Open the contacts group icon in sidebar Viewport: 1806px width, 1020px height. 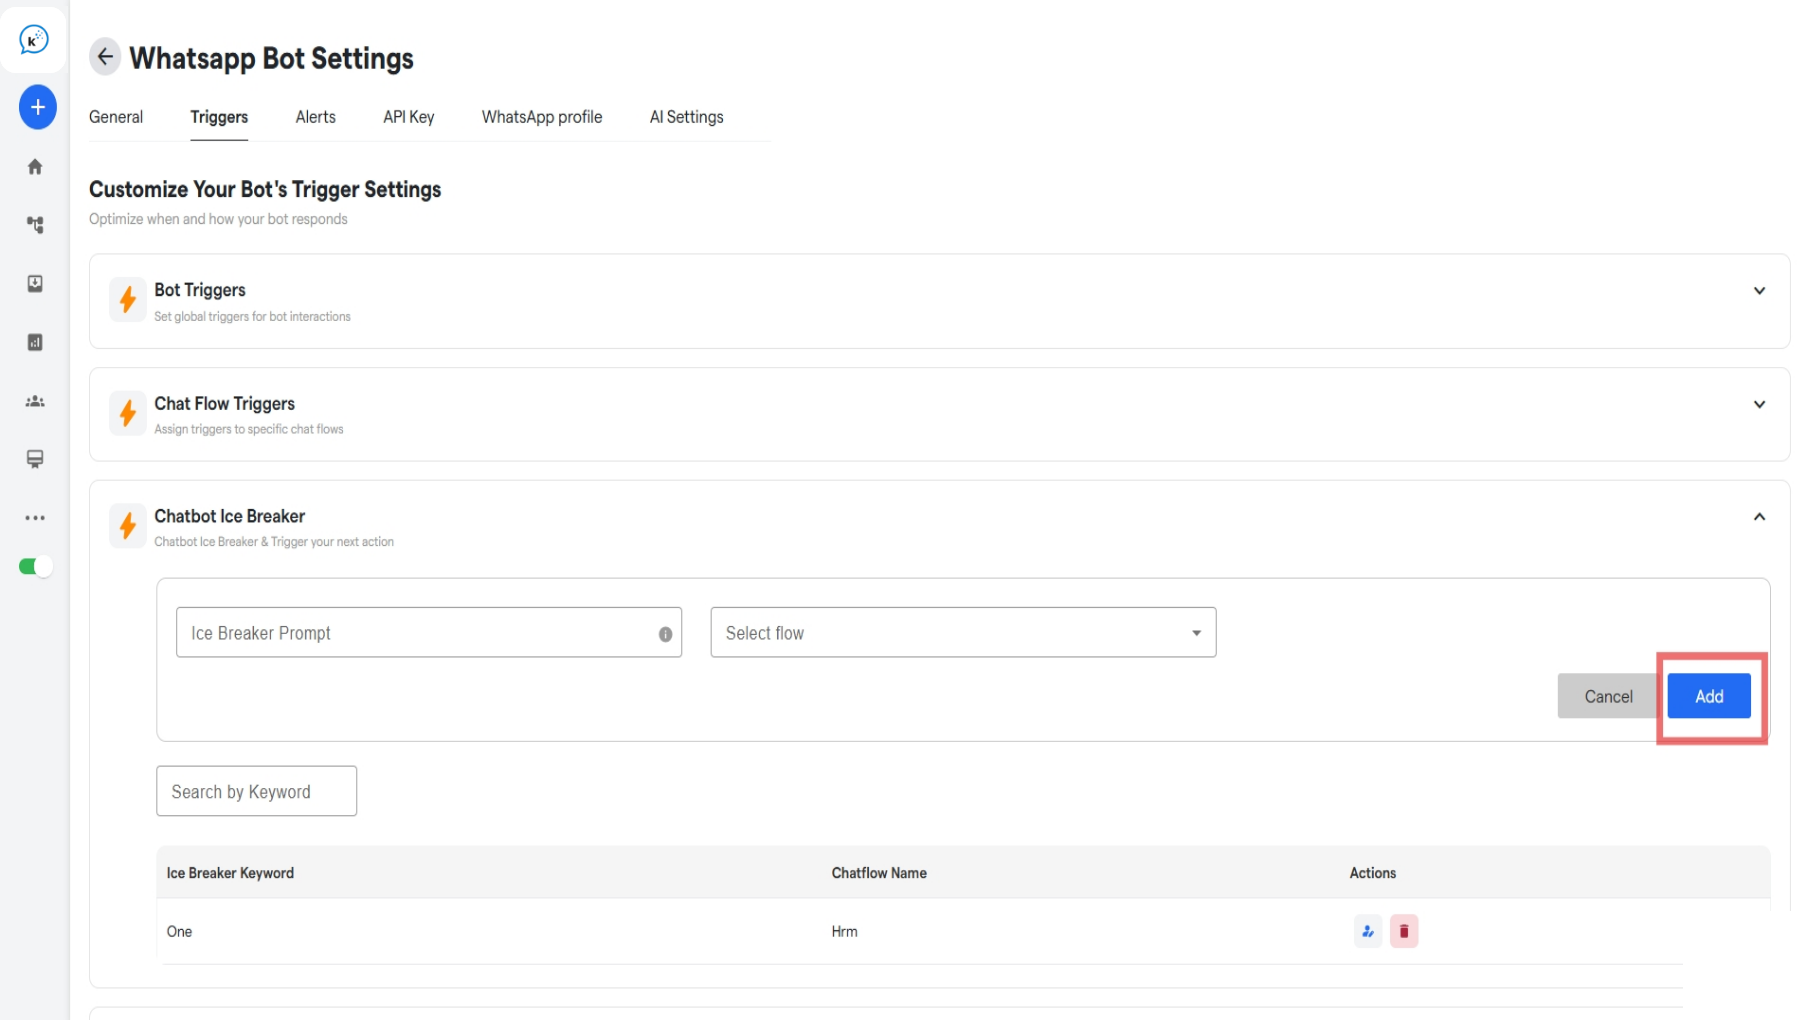tap(35, 401)
